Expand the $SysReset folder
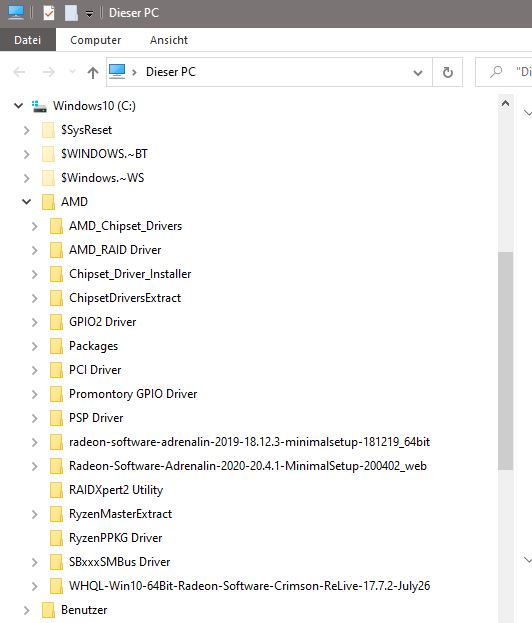Viewport: 532px width, 623px height. (27, 130)
